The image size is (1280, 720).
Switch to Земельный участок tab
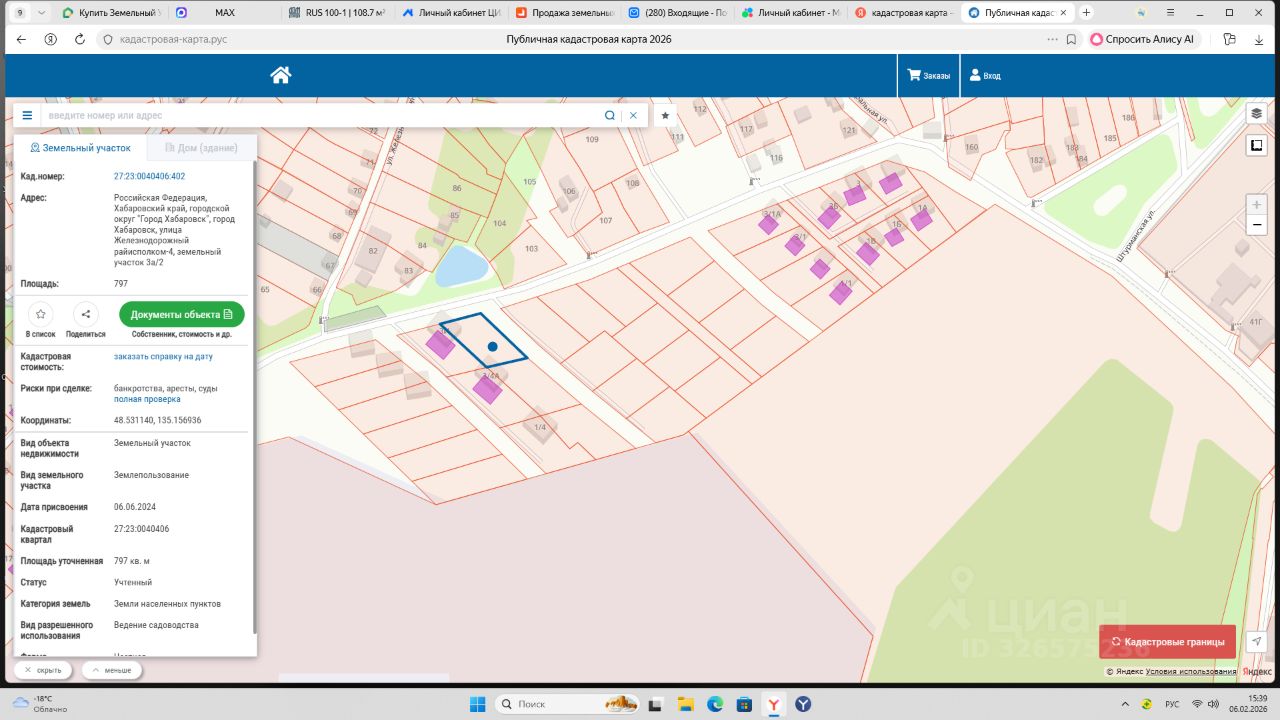(80, 147)
